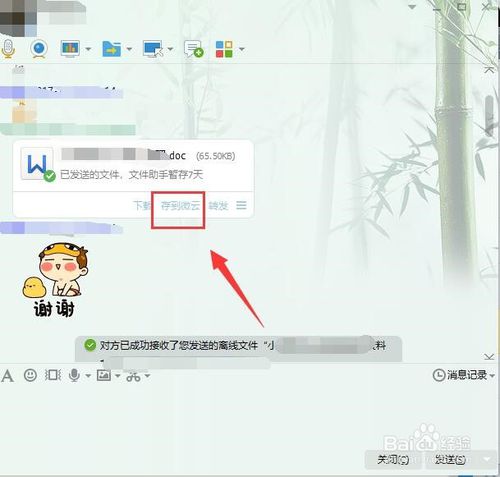Start a voice call with microphone icon
The height and width of the screenshot is (477, 500).
coord(8,49)
